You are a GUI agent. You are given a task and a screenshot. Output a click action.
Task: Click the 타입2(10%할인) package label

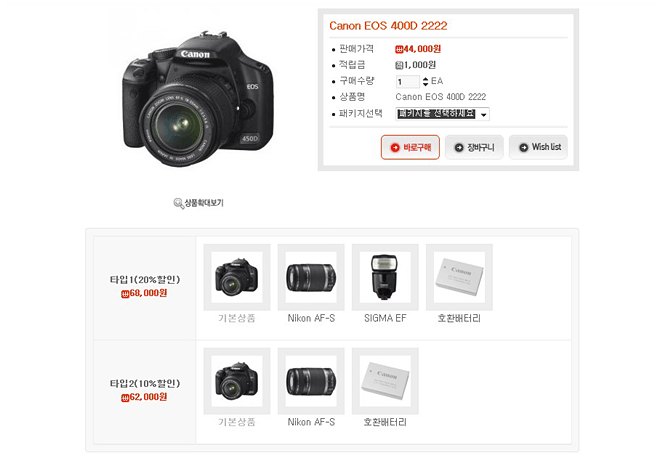(145, 383)
